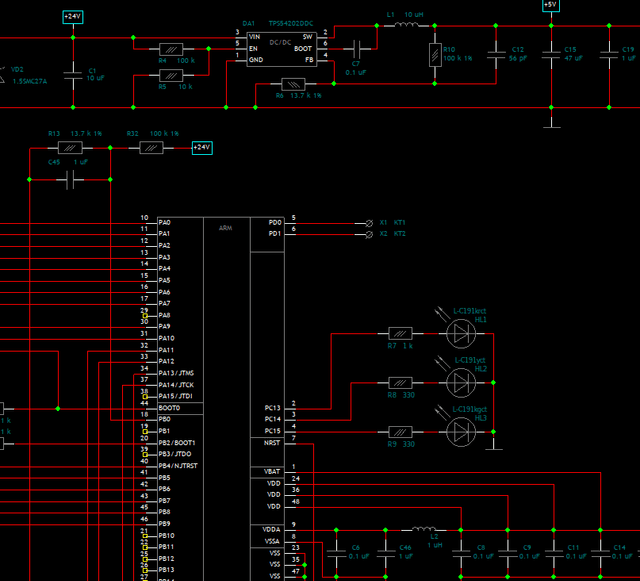The height and width of the screenshot is (581, 640).
Task: Click the +5V power port label
Action: [x=549, y=6]
